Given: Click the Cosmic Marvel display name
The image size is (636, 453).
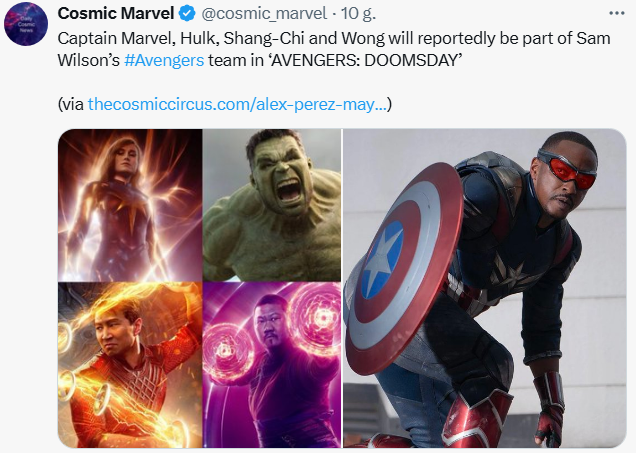Looking at the screenshot, I should tap(116, 14).
